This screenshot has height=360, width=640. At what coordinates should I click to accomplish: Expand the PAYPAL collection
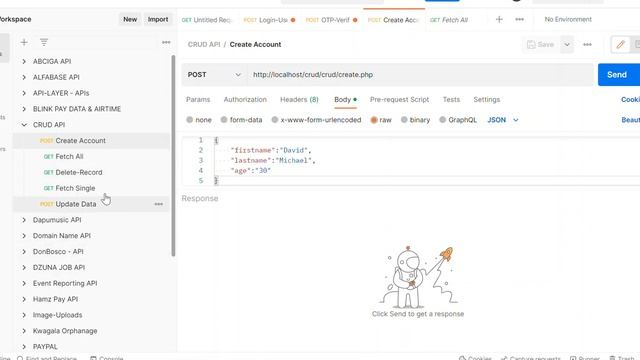24,347
